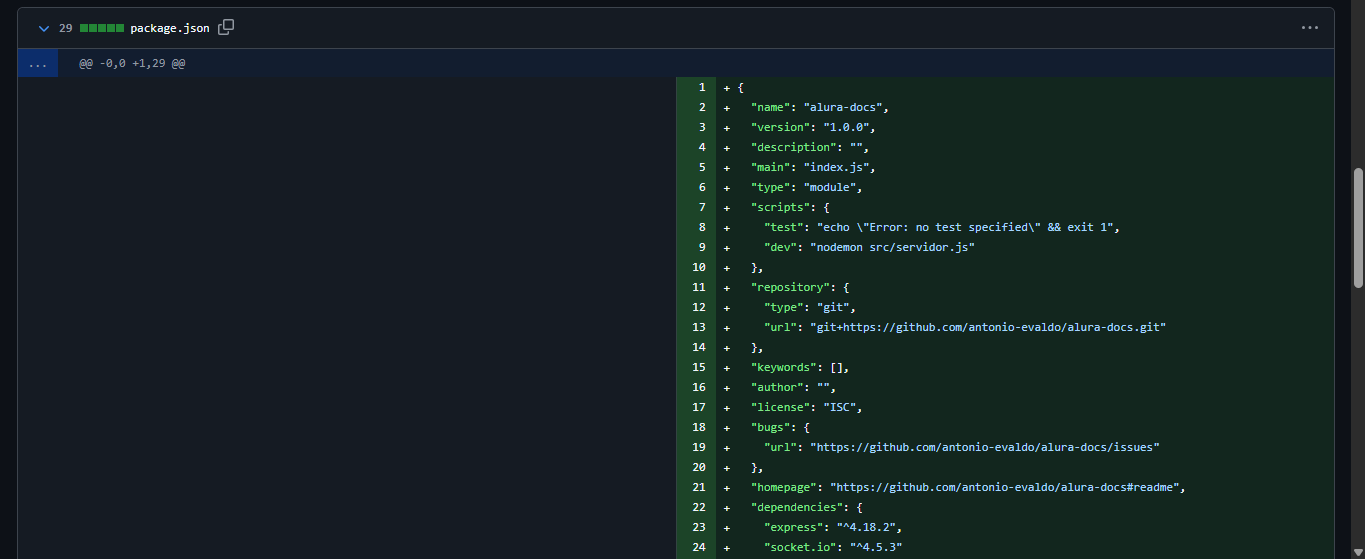The image size is (1365, 559).
Task: Click the nodemon src/servidor.js dev script line
Action: point(868,247)
